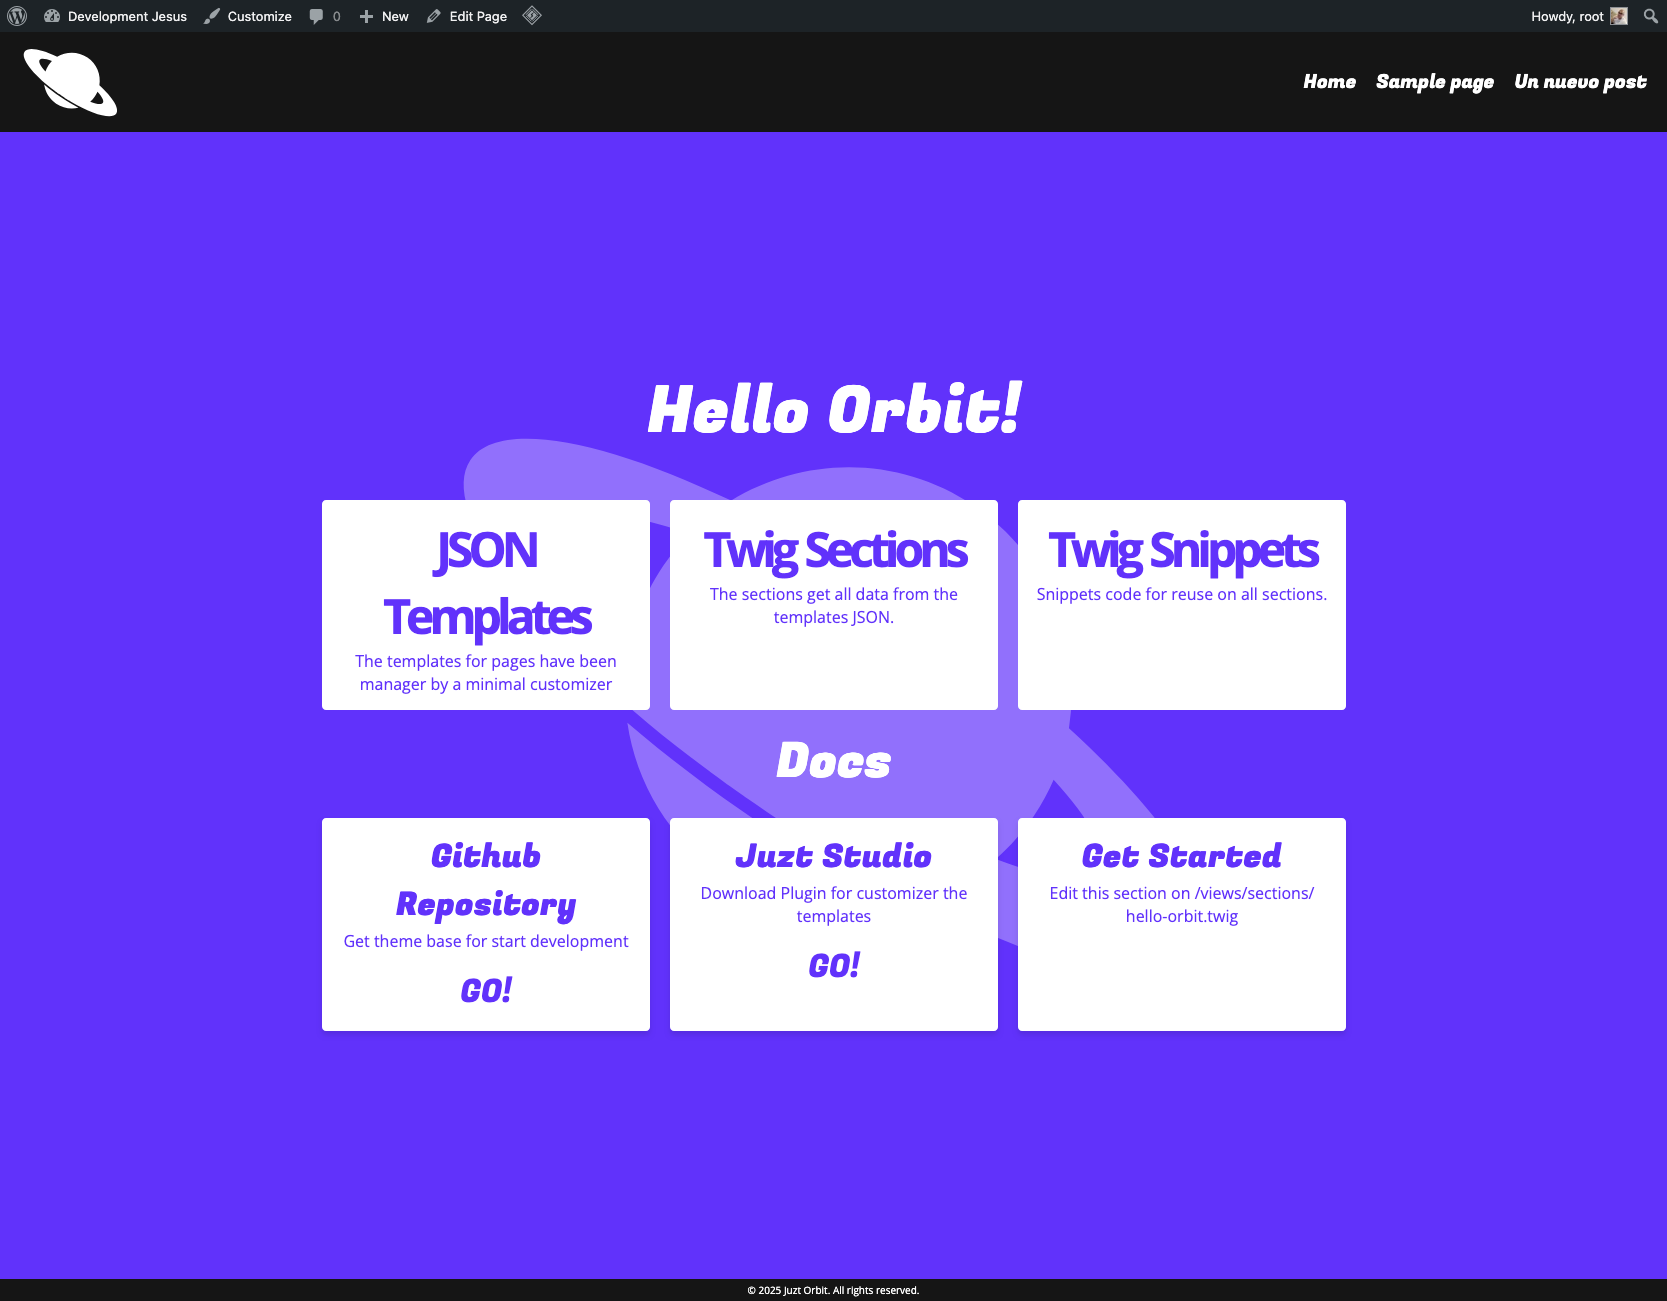Click the Juzt Studio card title
The width and height of the screenshot is (1667, 1301).
click(x=834, y=856)
